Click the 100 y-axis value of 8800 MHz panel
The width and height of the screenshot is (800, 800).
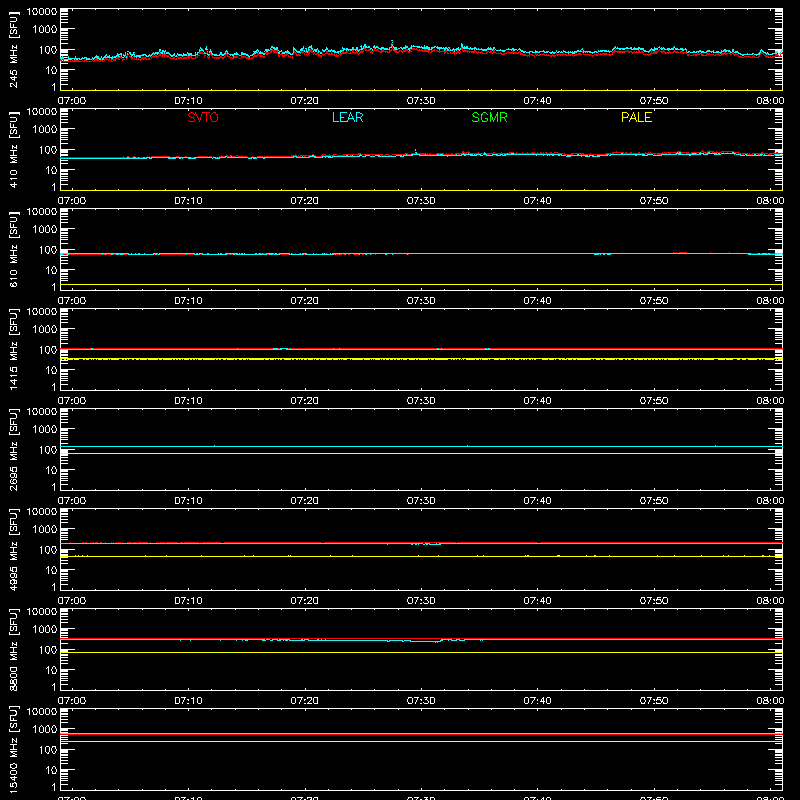click(x=48, y=650)
